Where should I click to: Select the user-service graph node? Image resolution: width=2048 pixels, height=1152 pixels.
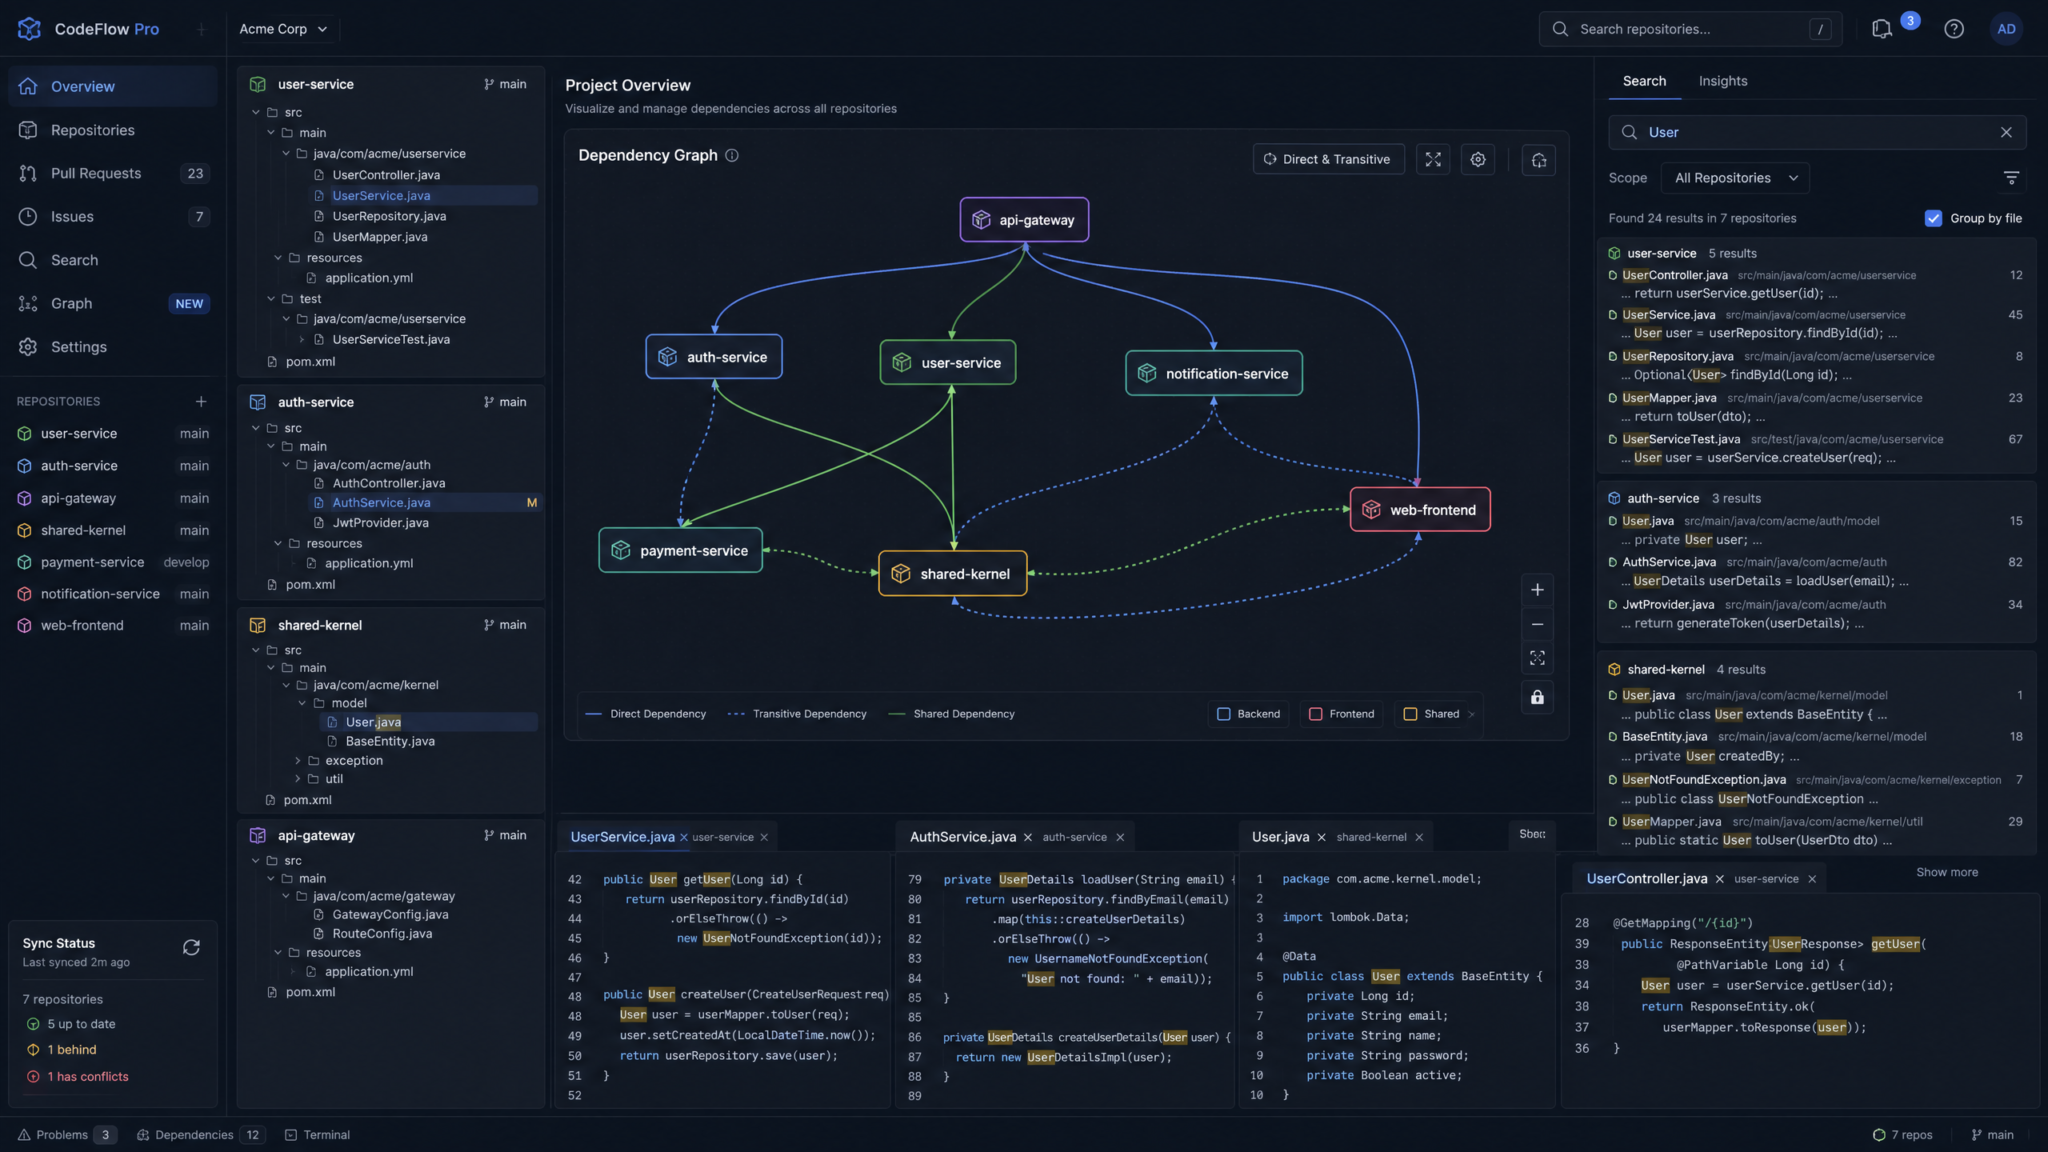(947, 362)
